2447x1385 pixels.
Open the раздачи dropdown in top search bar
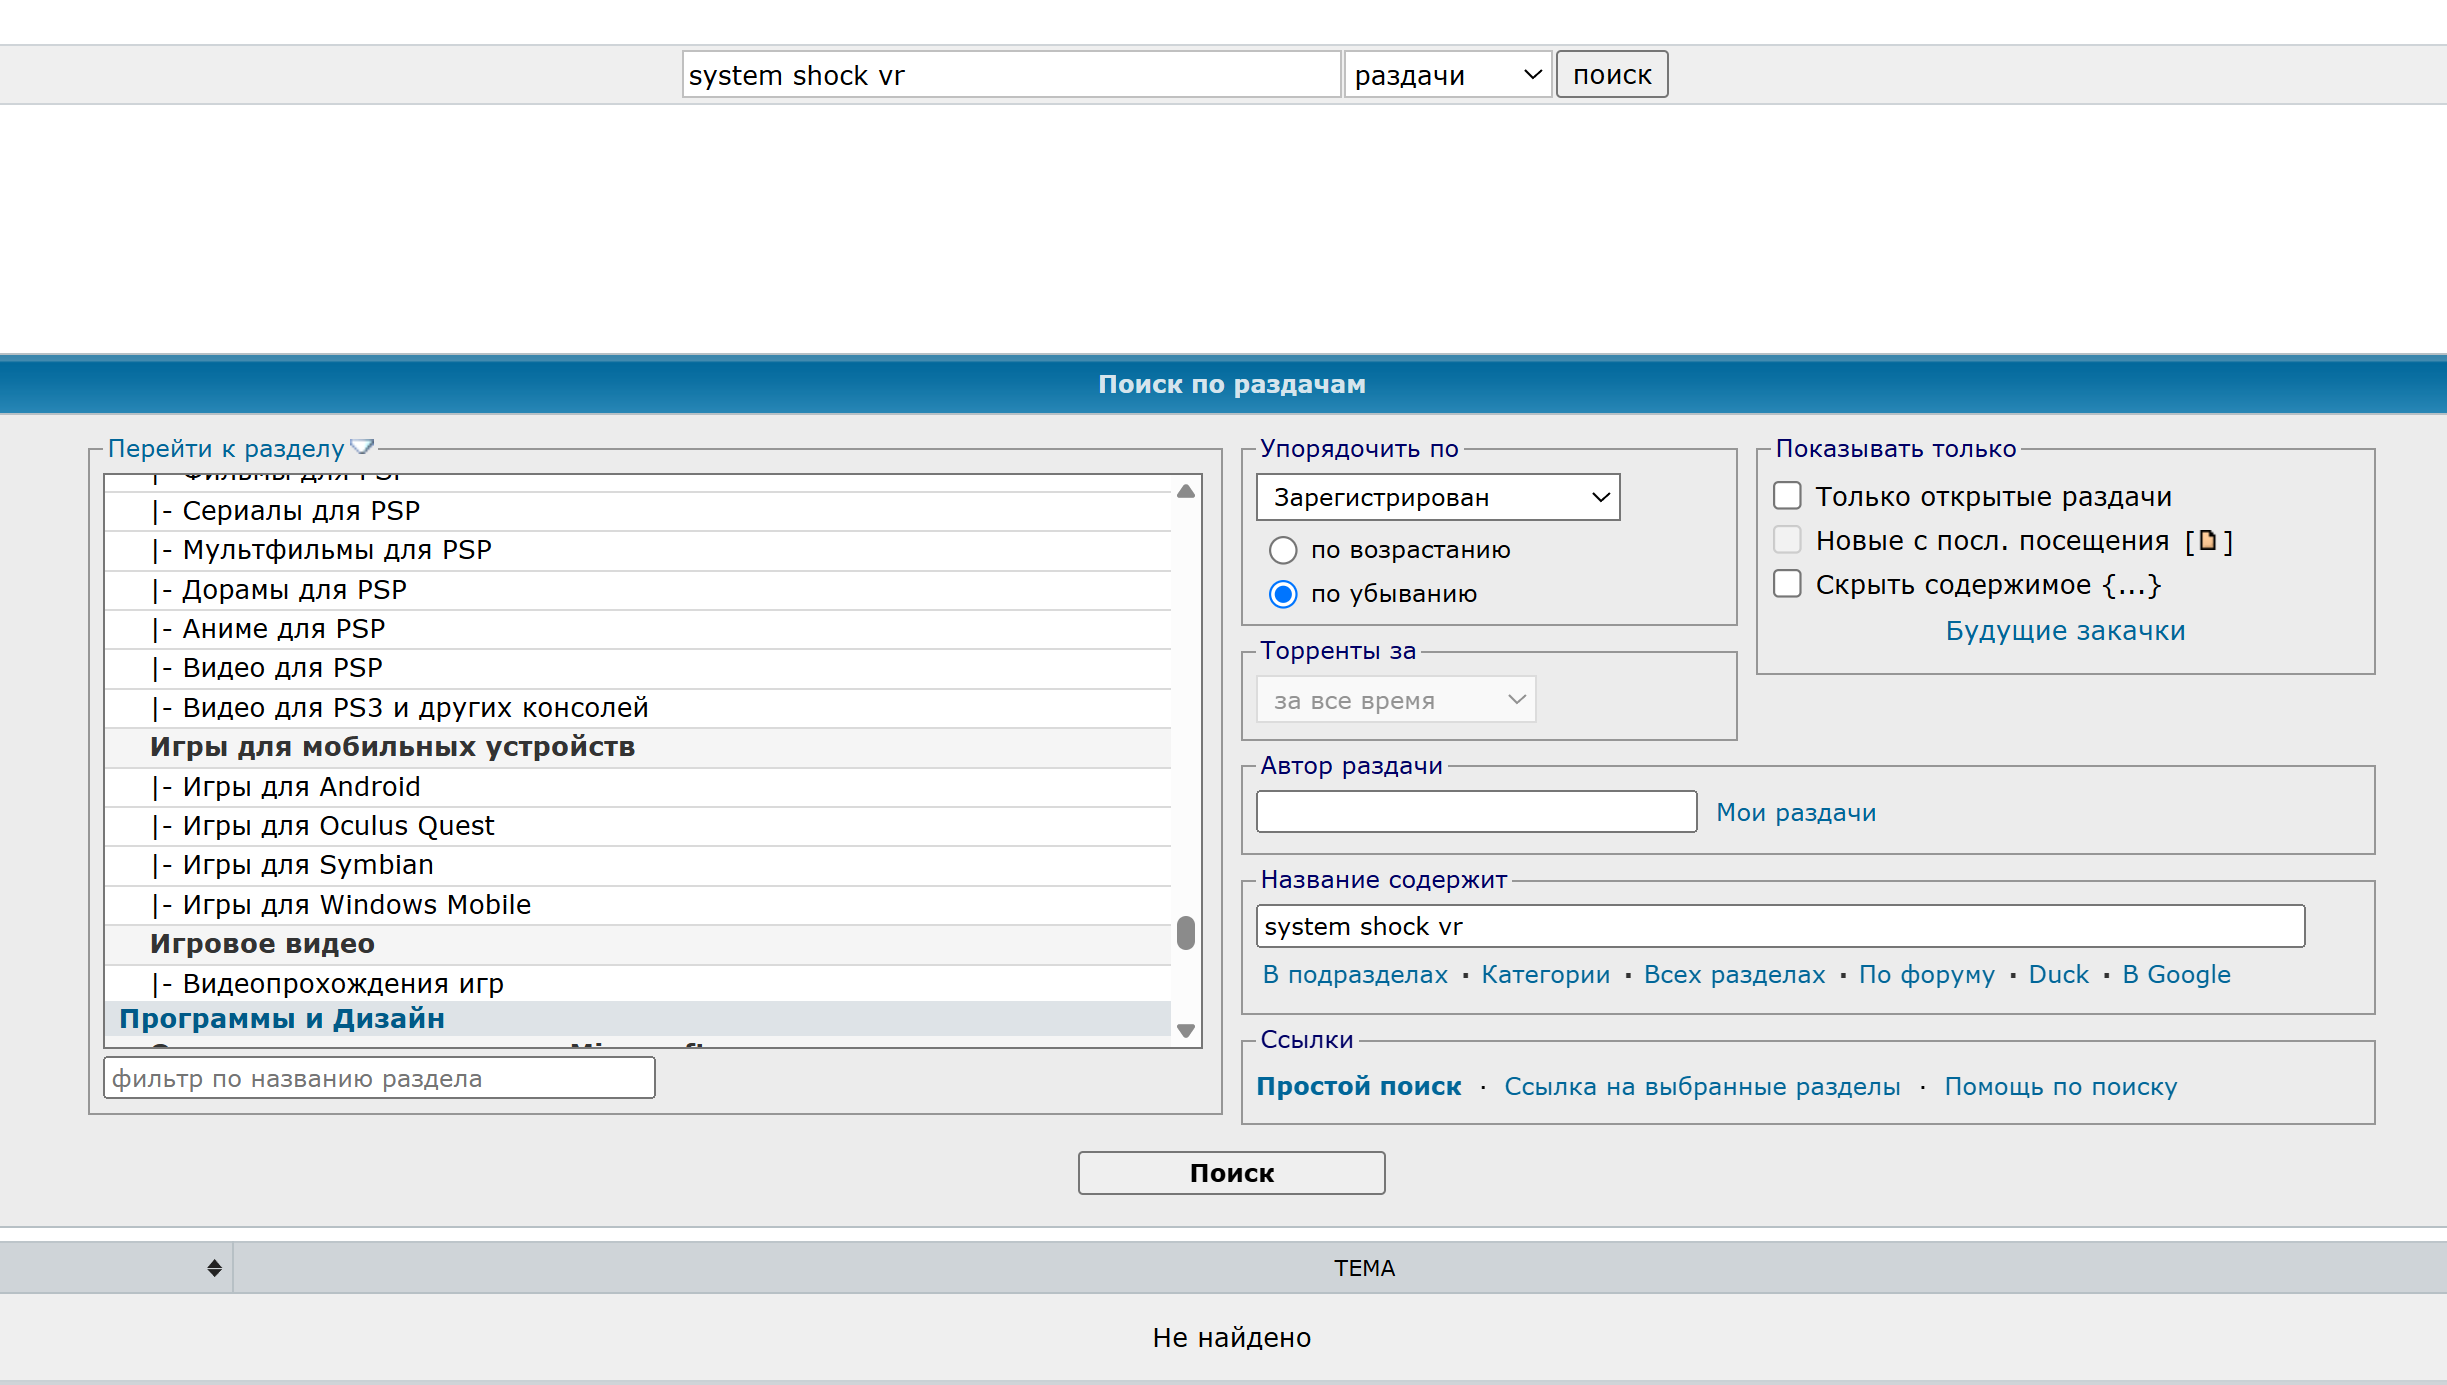click(x=1447, y=75)
